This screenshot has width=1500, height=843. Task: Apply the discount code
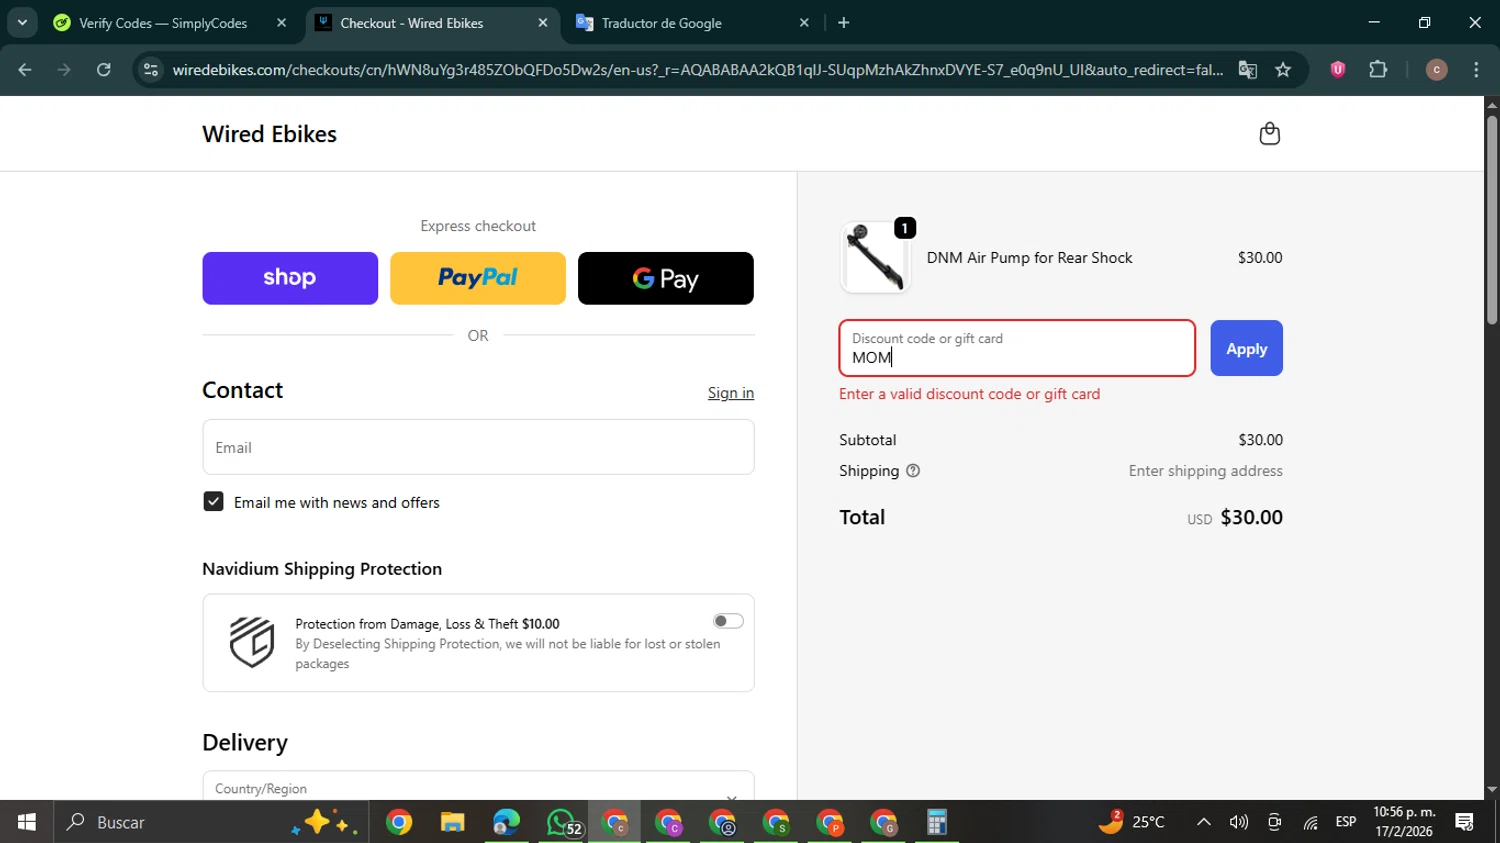point(1246,348)
